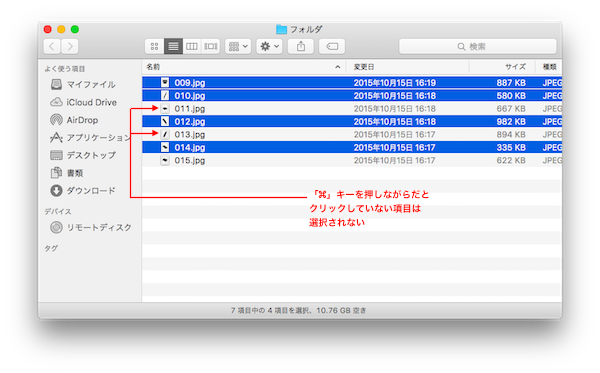The height and width of the screenshot is (373, 600).
Task: Select リモートディスク under デバイス
Action: click(x=91, y=228)
